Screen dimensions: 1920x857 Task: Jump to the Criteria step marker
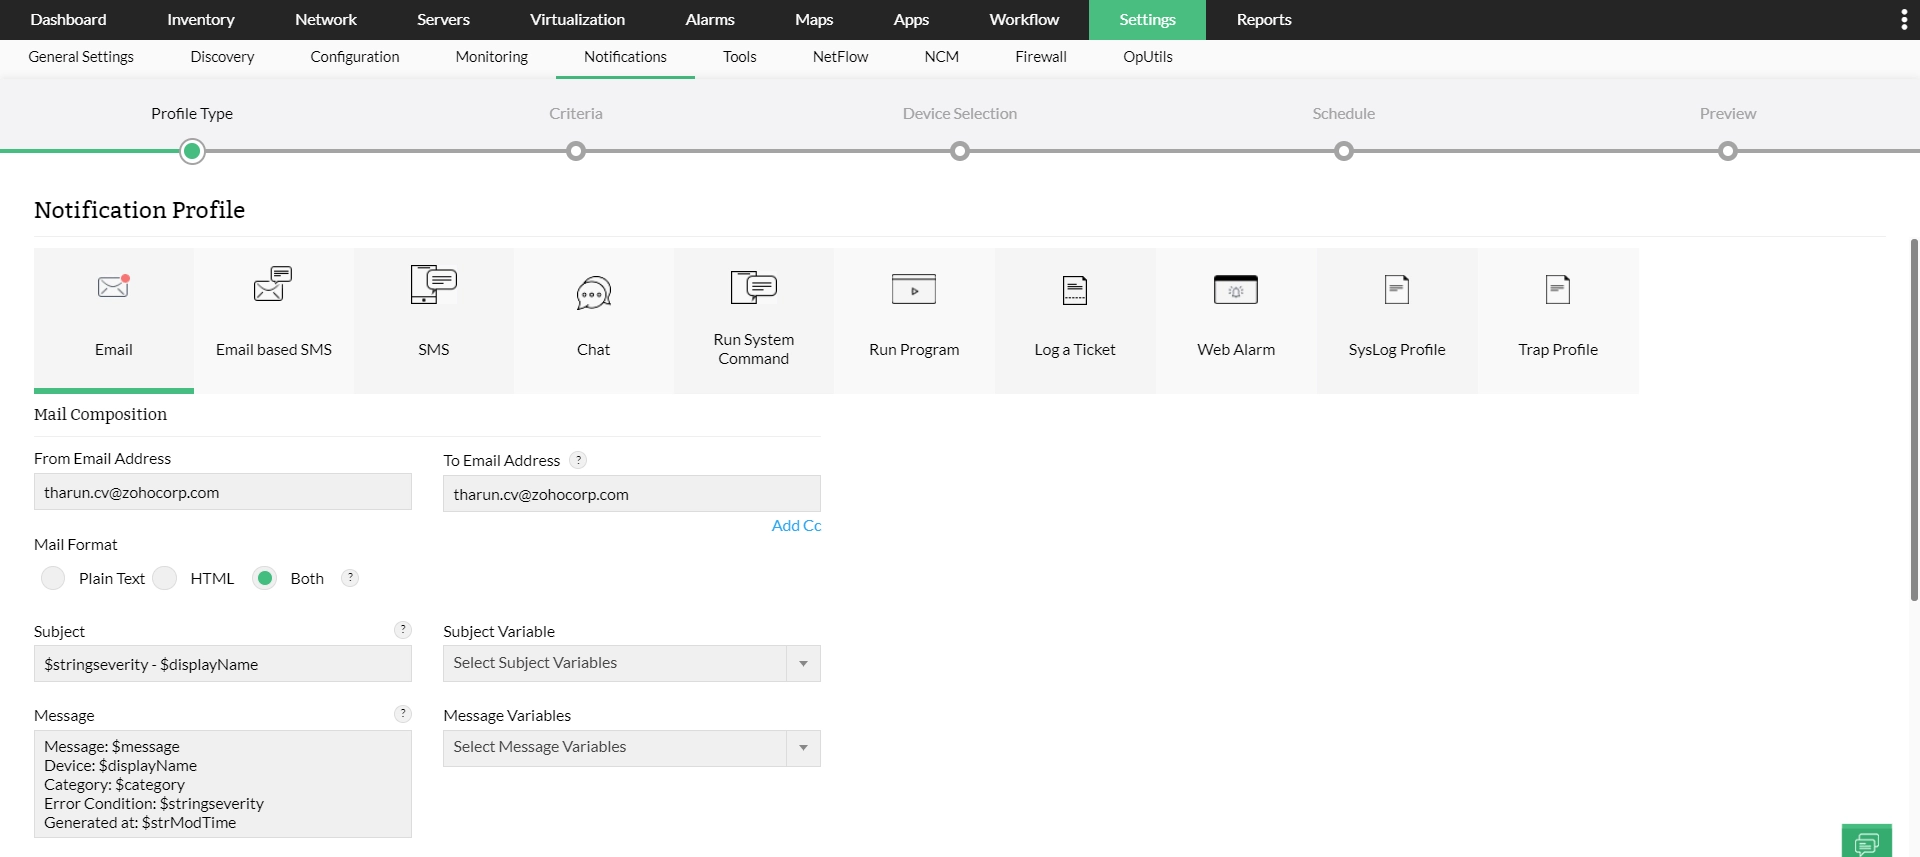pyautogui.click(x=576, y=152)
